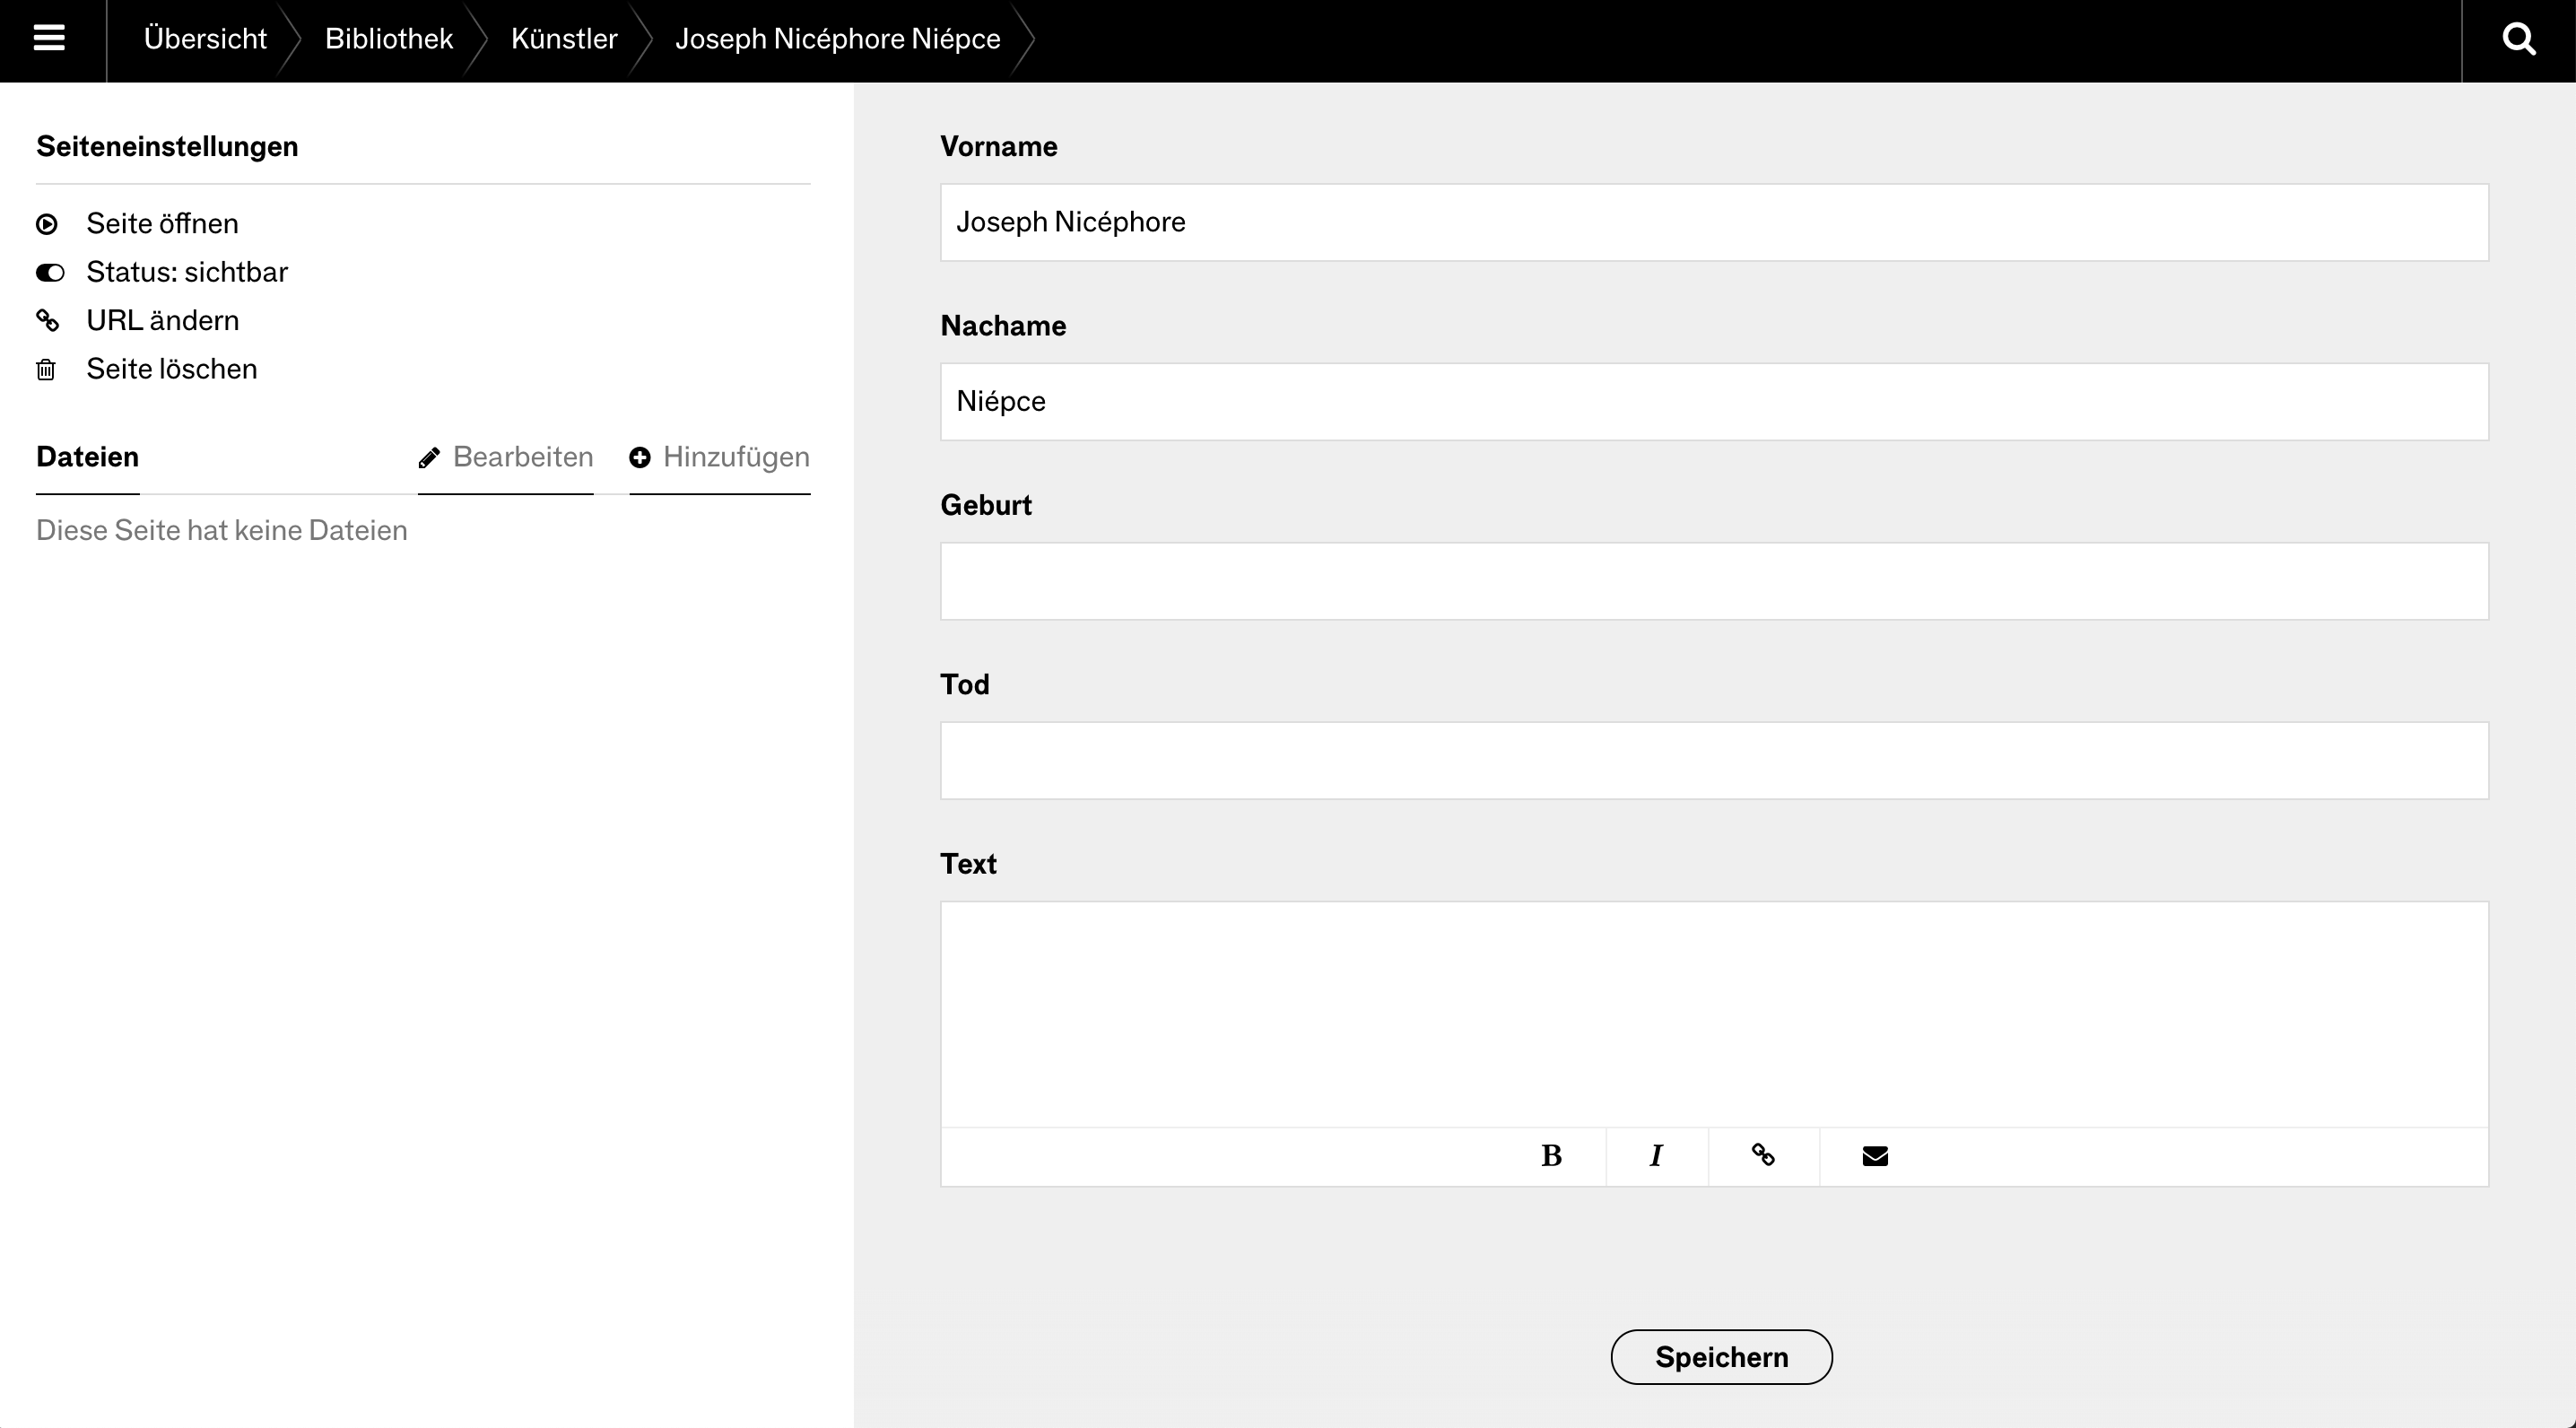Screen dimensions: 2576x1428
Task: Focus the Tod input field
Action: [x=1714, y=760]
